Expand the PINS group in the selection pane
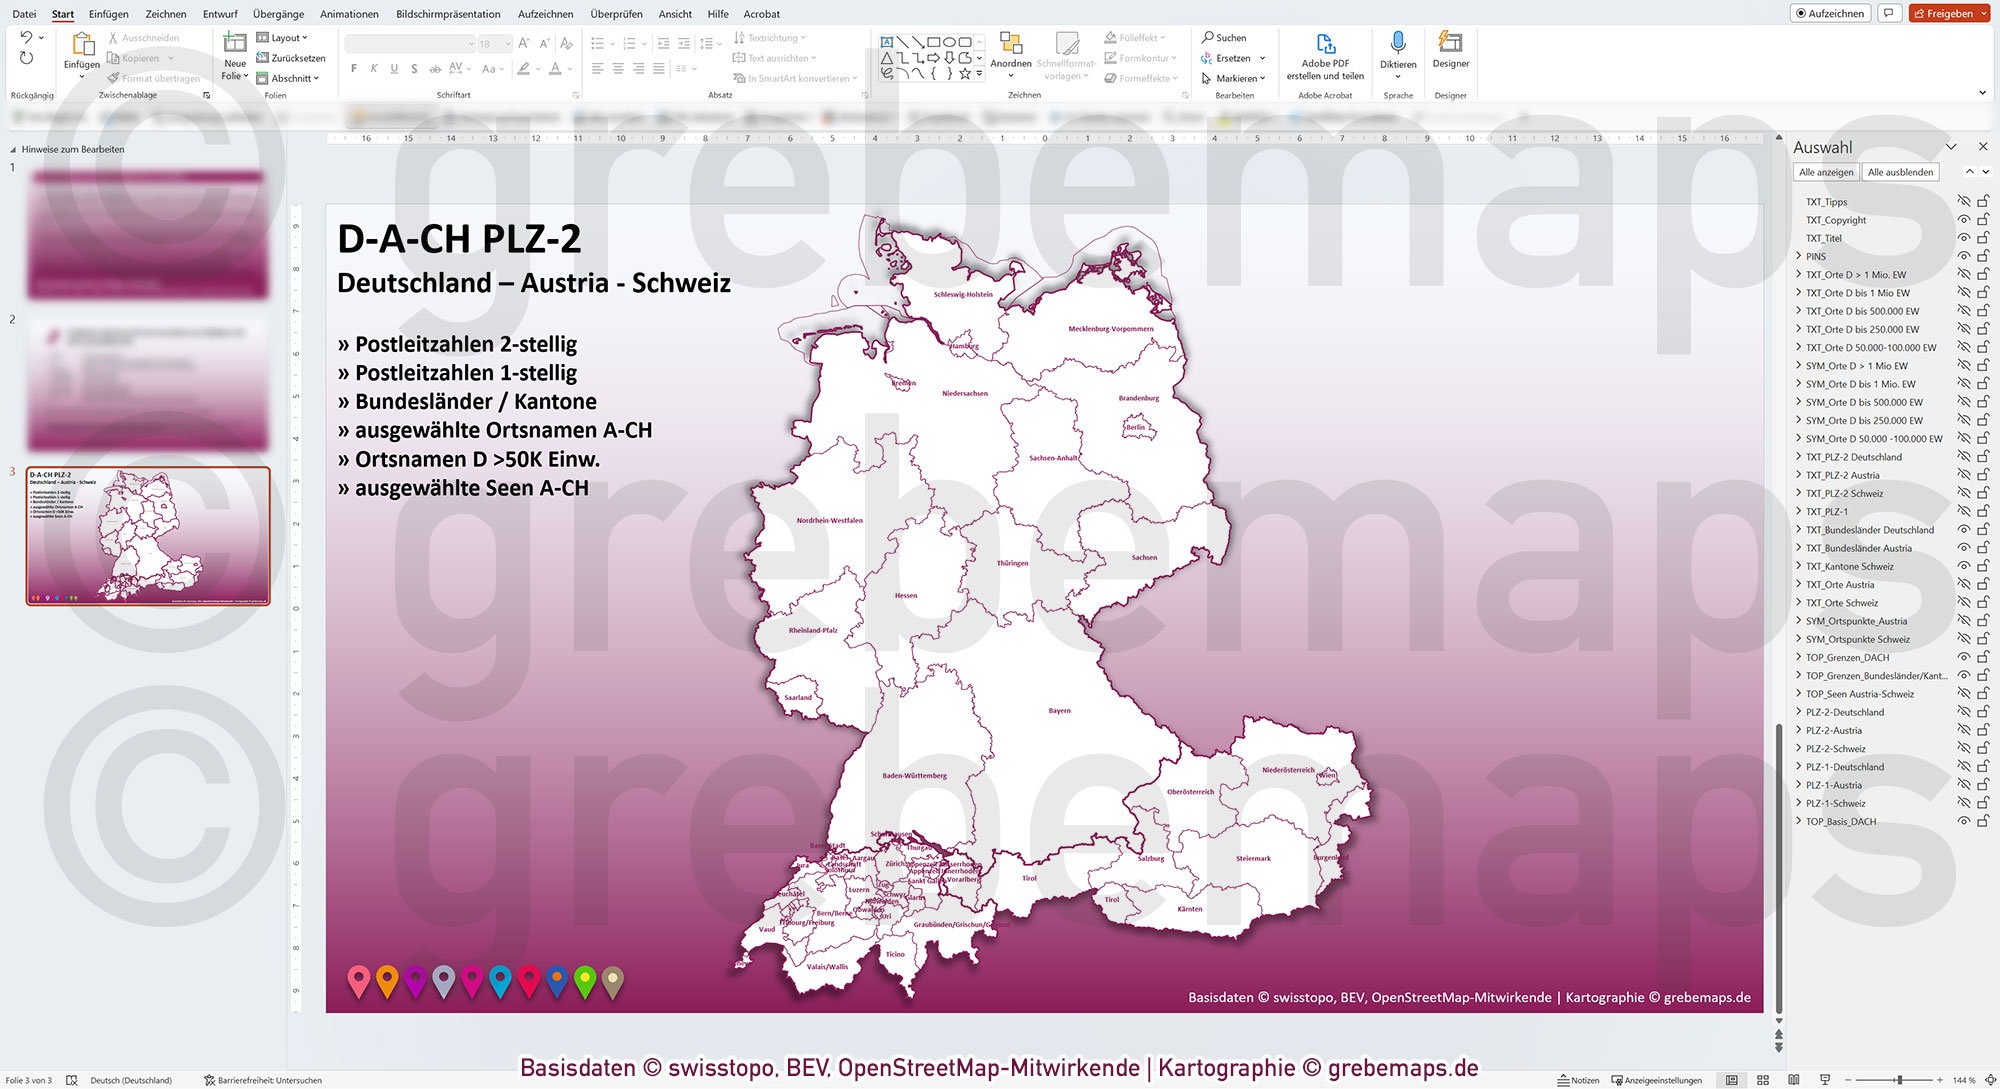Screen dimensions: 2000x1089 point(1799,256)
